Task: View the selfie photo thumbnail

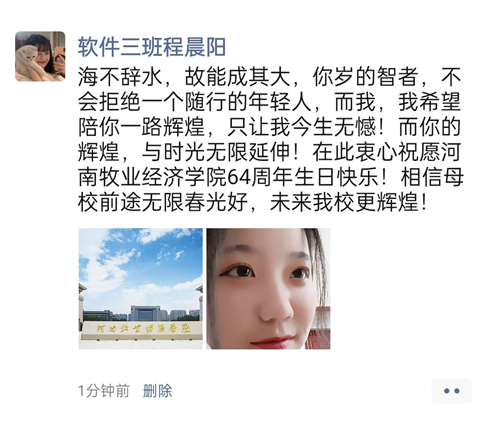Action: tap(268, 289)
